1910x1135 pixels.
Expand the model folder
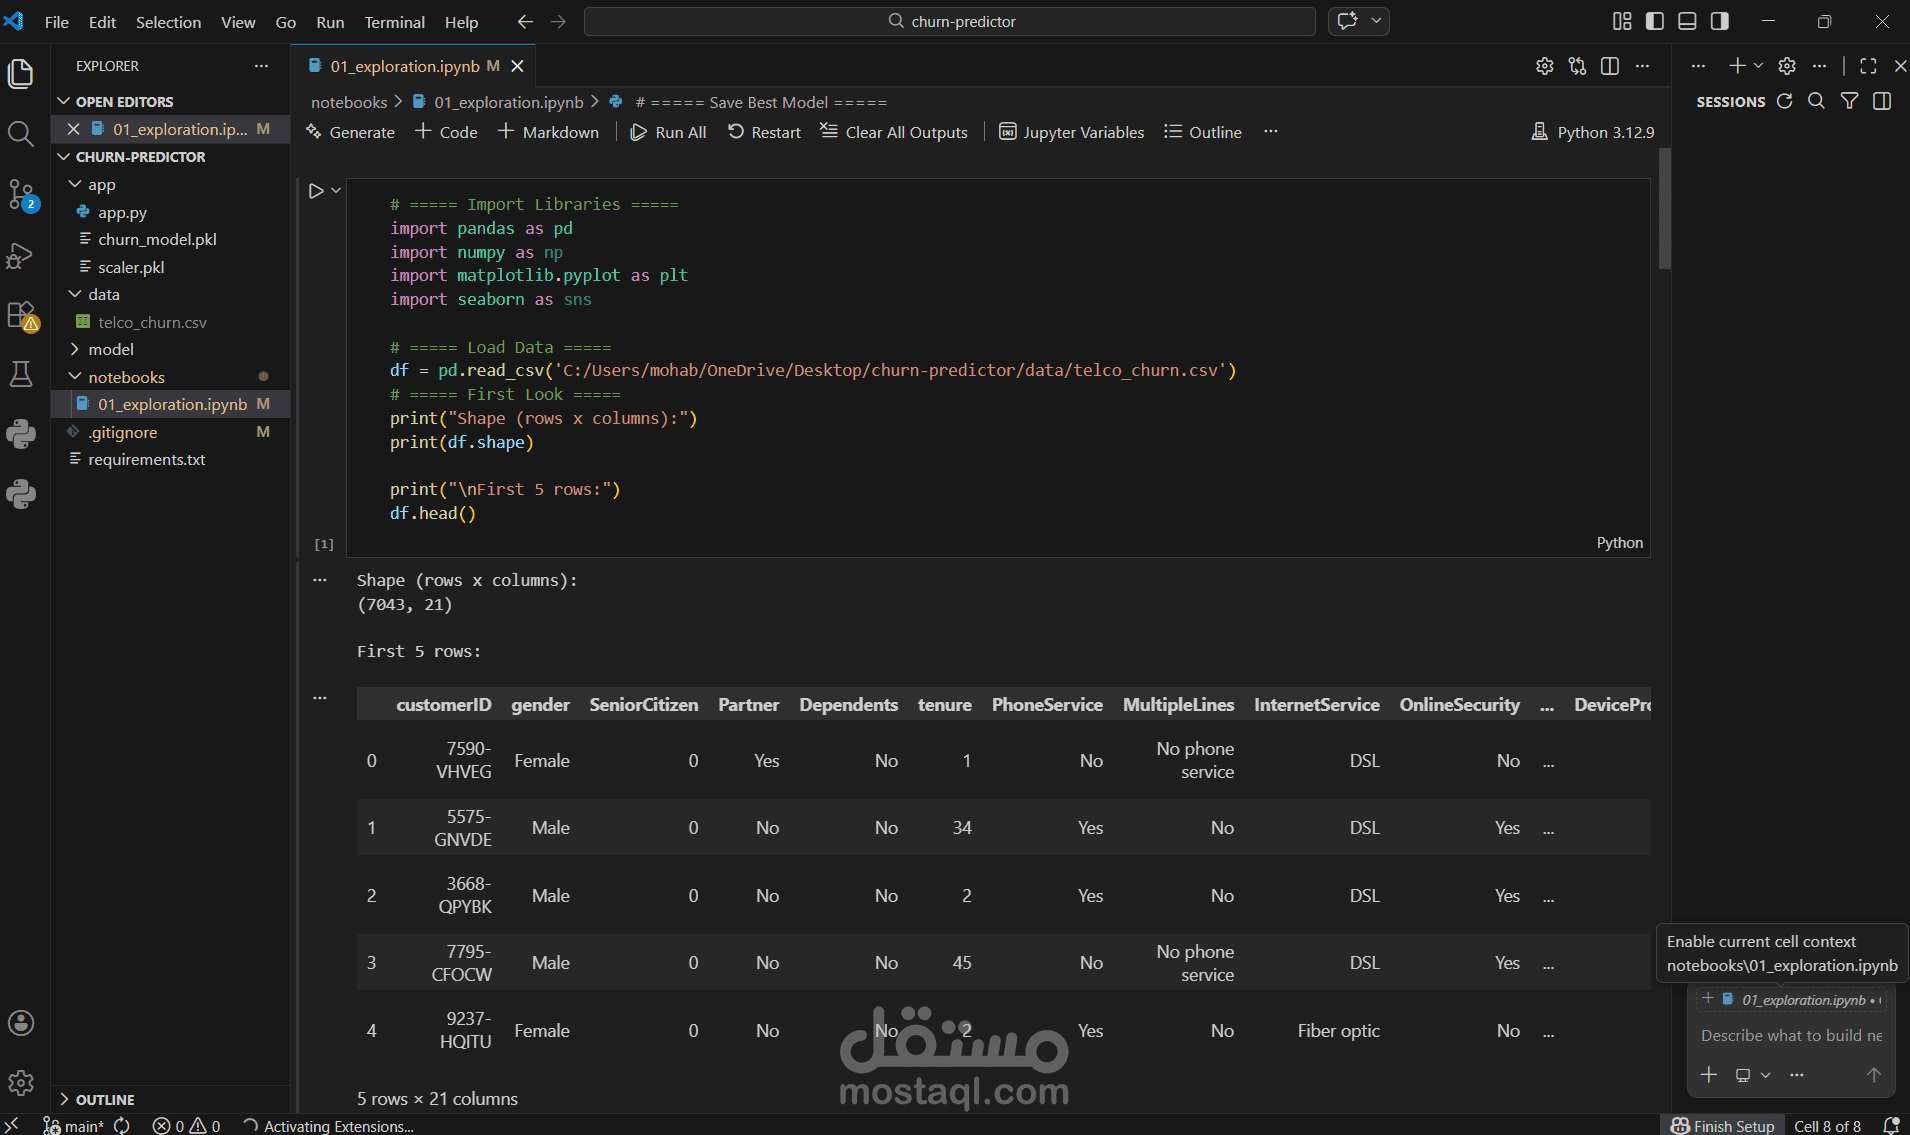110,349
